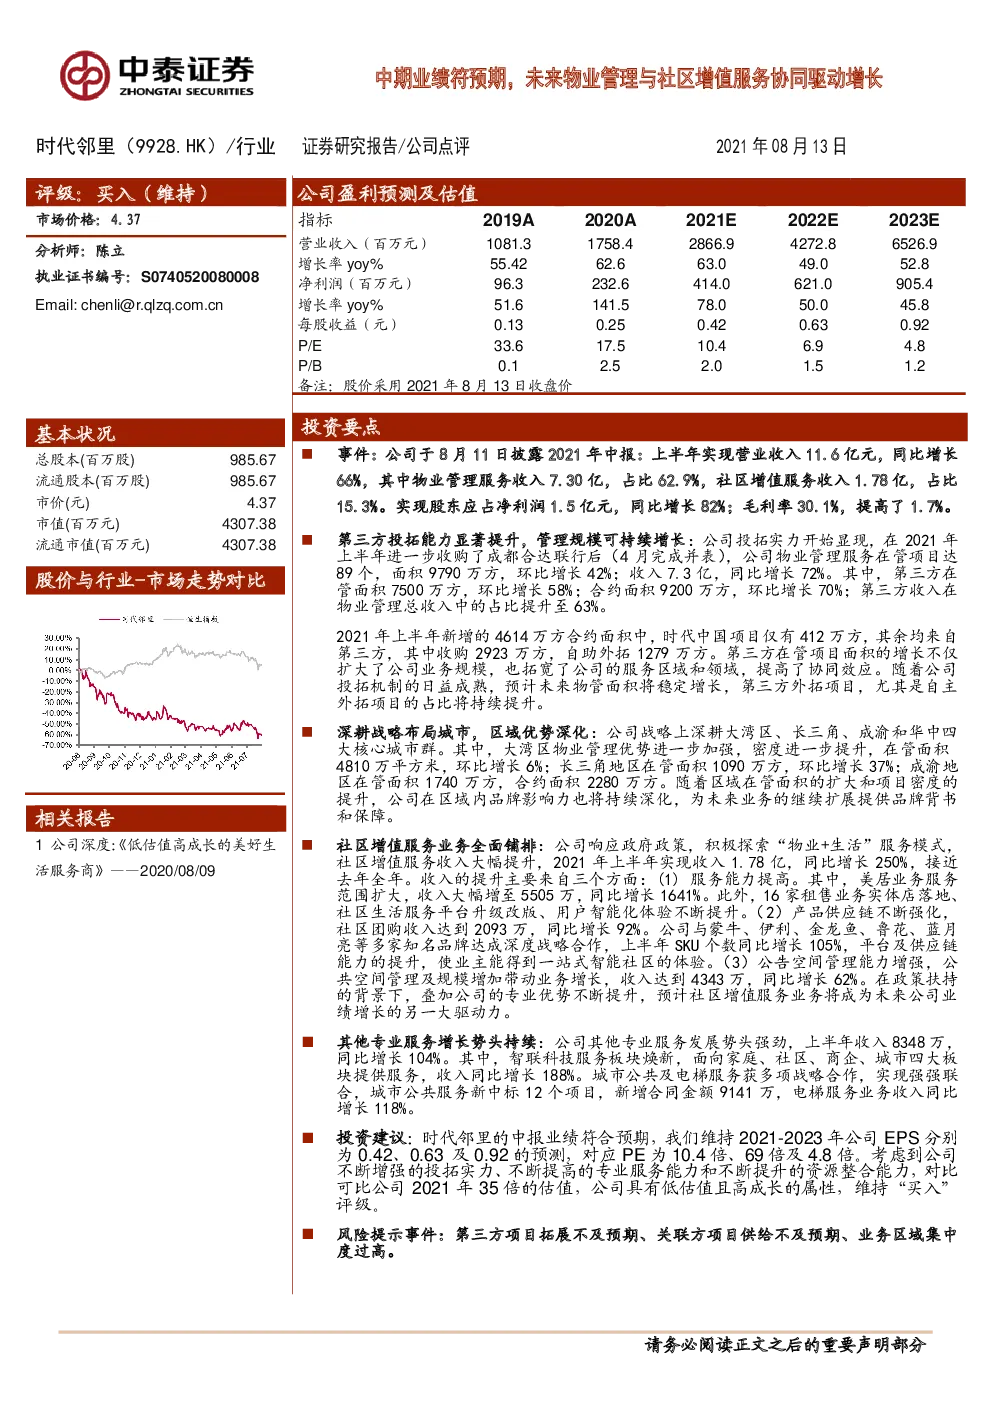Click the analyst name 陈立
This screenshot has height=1403, width=992.
click(110, 251)
